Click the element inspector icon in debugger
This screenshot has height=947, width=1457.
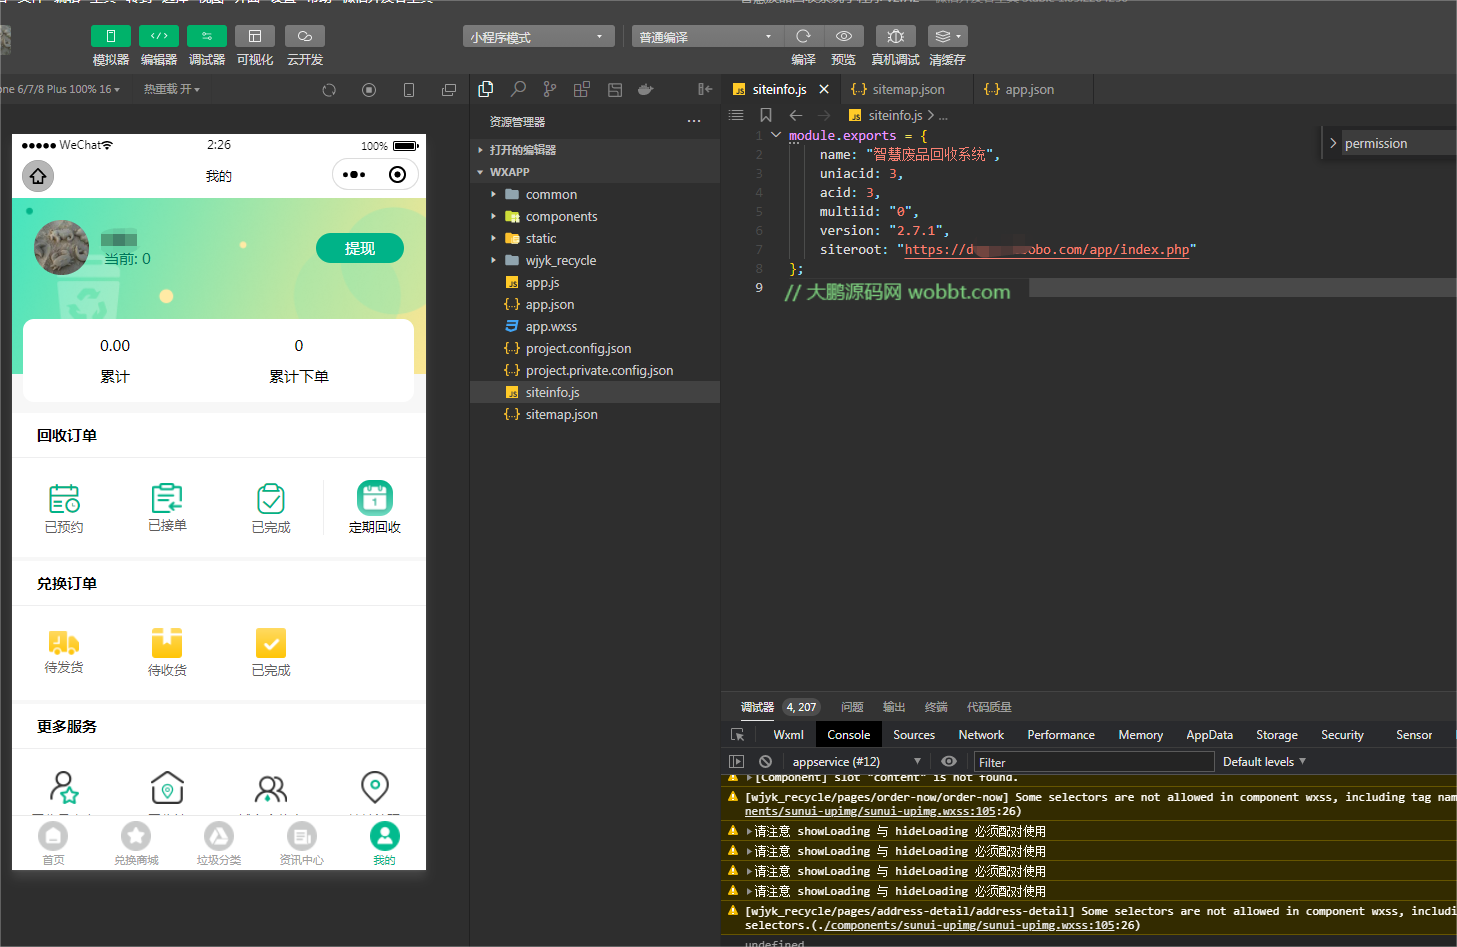[x=738, y=735]
